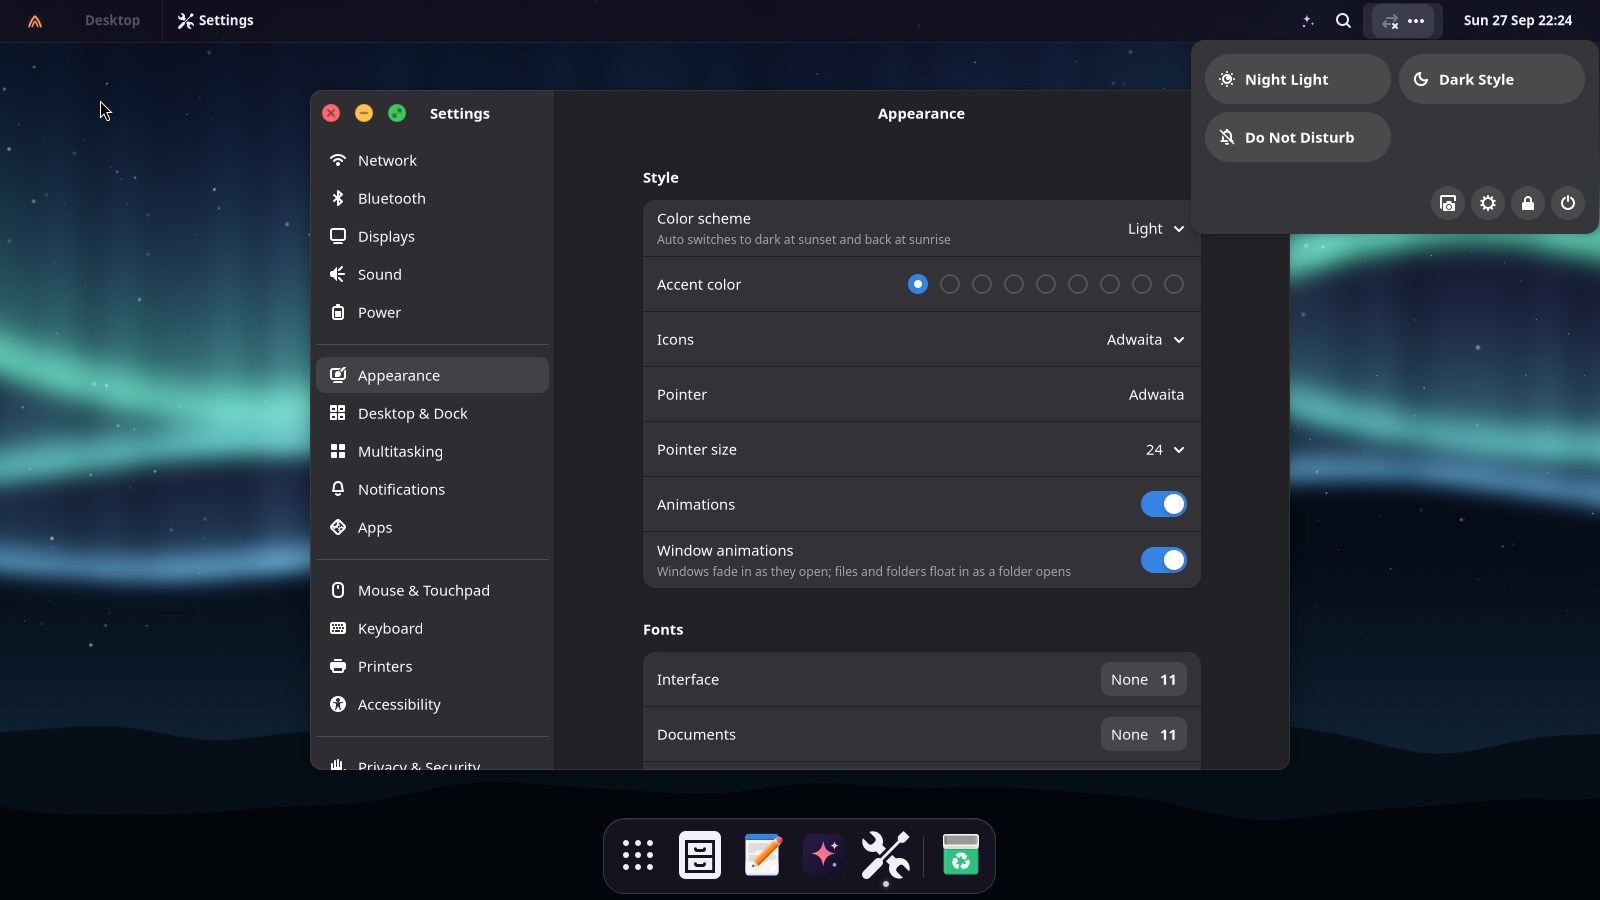Choose the second accent color circle

pos(950,284)
